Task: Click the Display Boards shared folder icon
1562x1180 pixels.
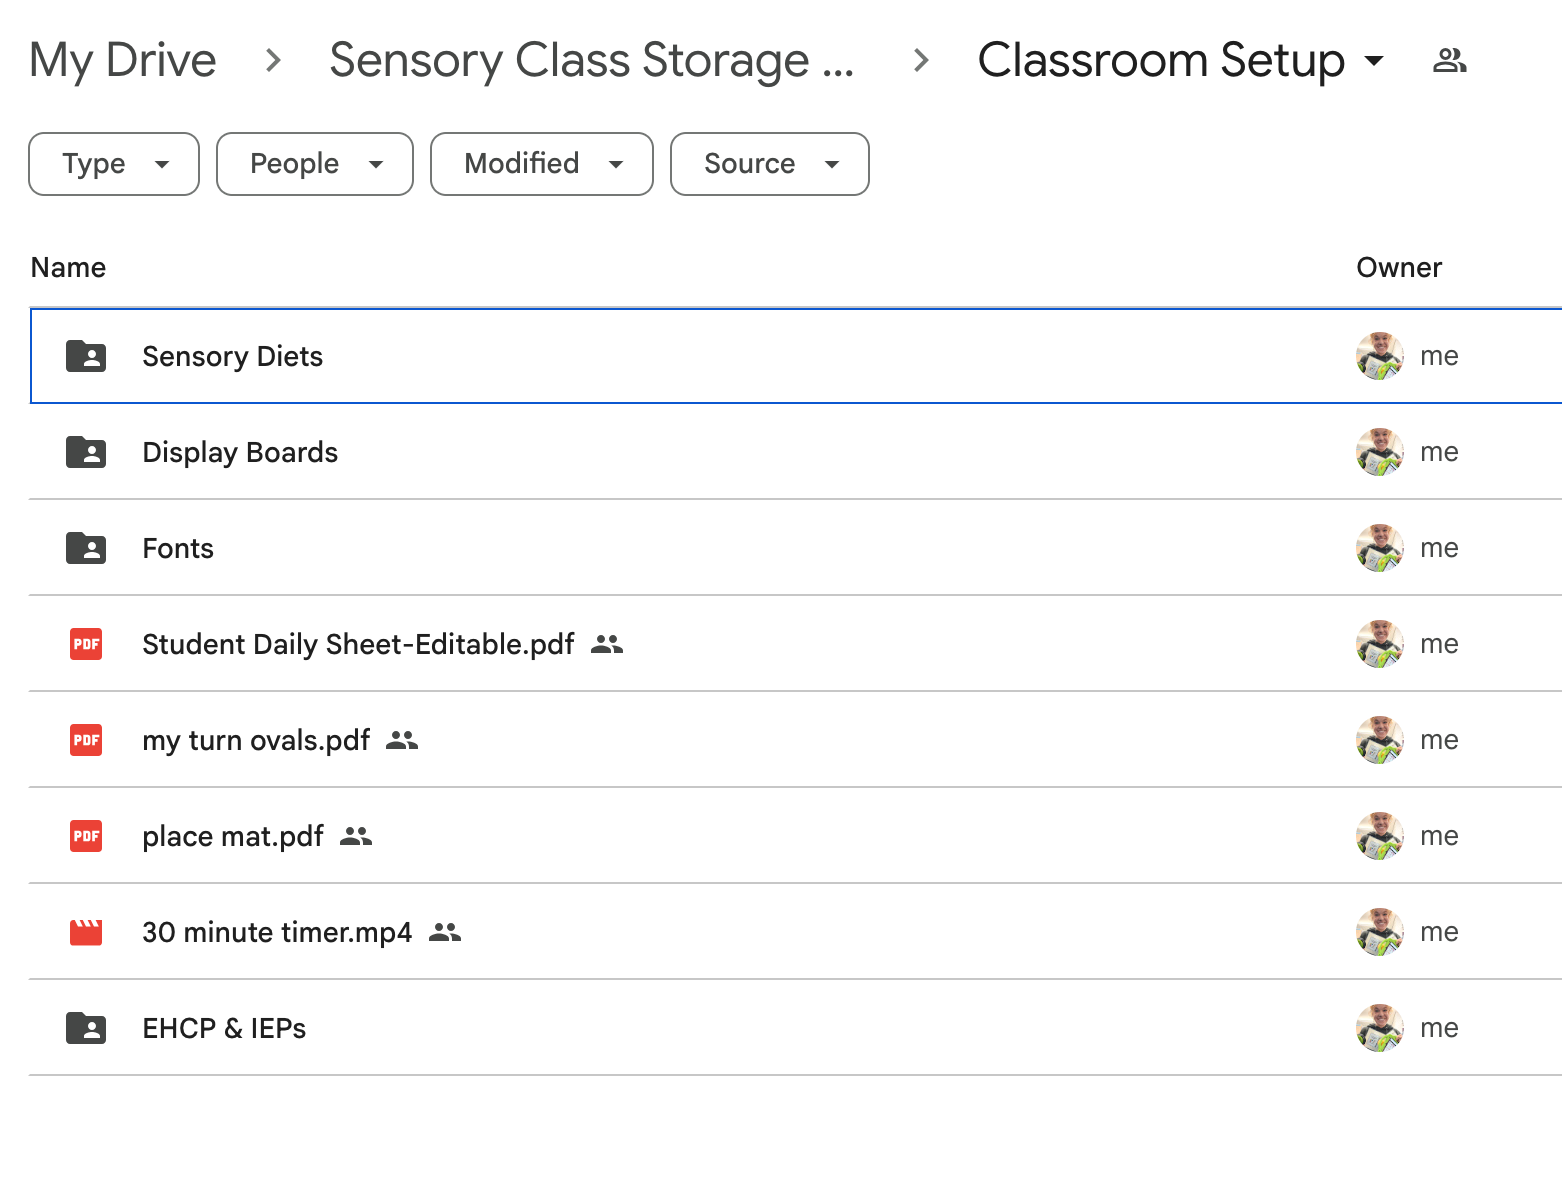Action: tap(86, 452)
